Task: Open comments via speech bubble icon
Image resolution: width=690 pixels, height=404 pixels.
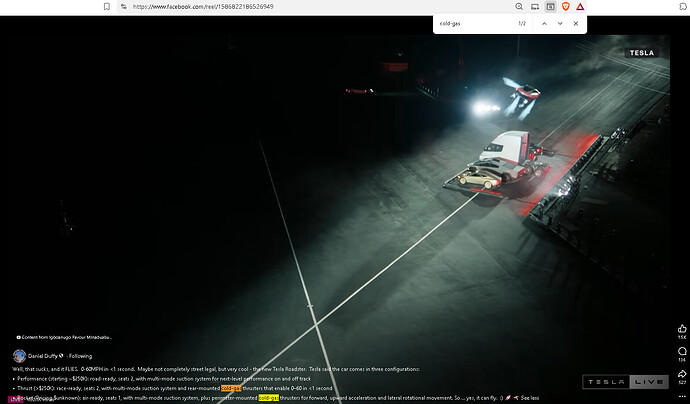Action: [682, 351]
